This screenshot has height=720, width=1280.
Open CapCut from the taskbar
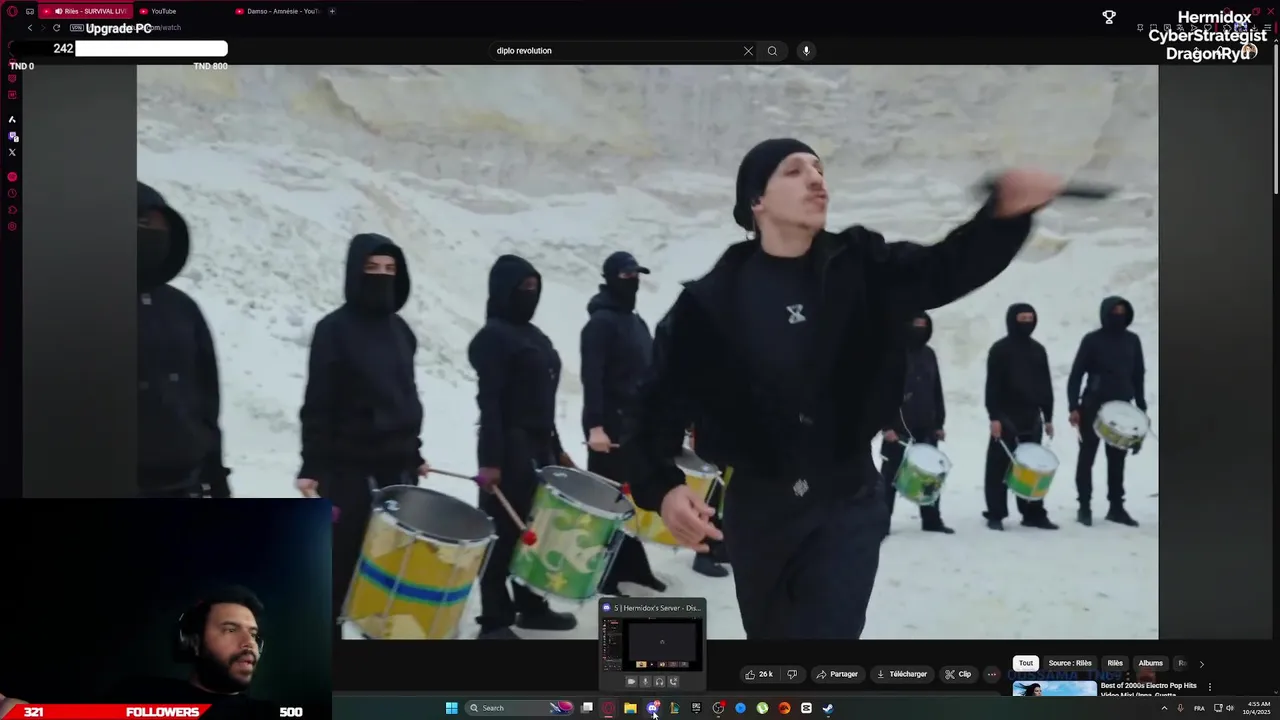[806, 708]
